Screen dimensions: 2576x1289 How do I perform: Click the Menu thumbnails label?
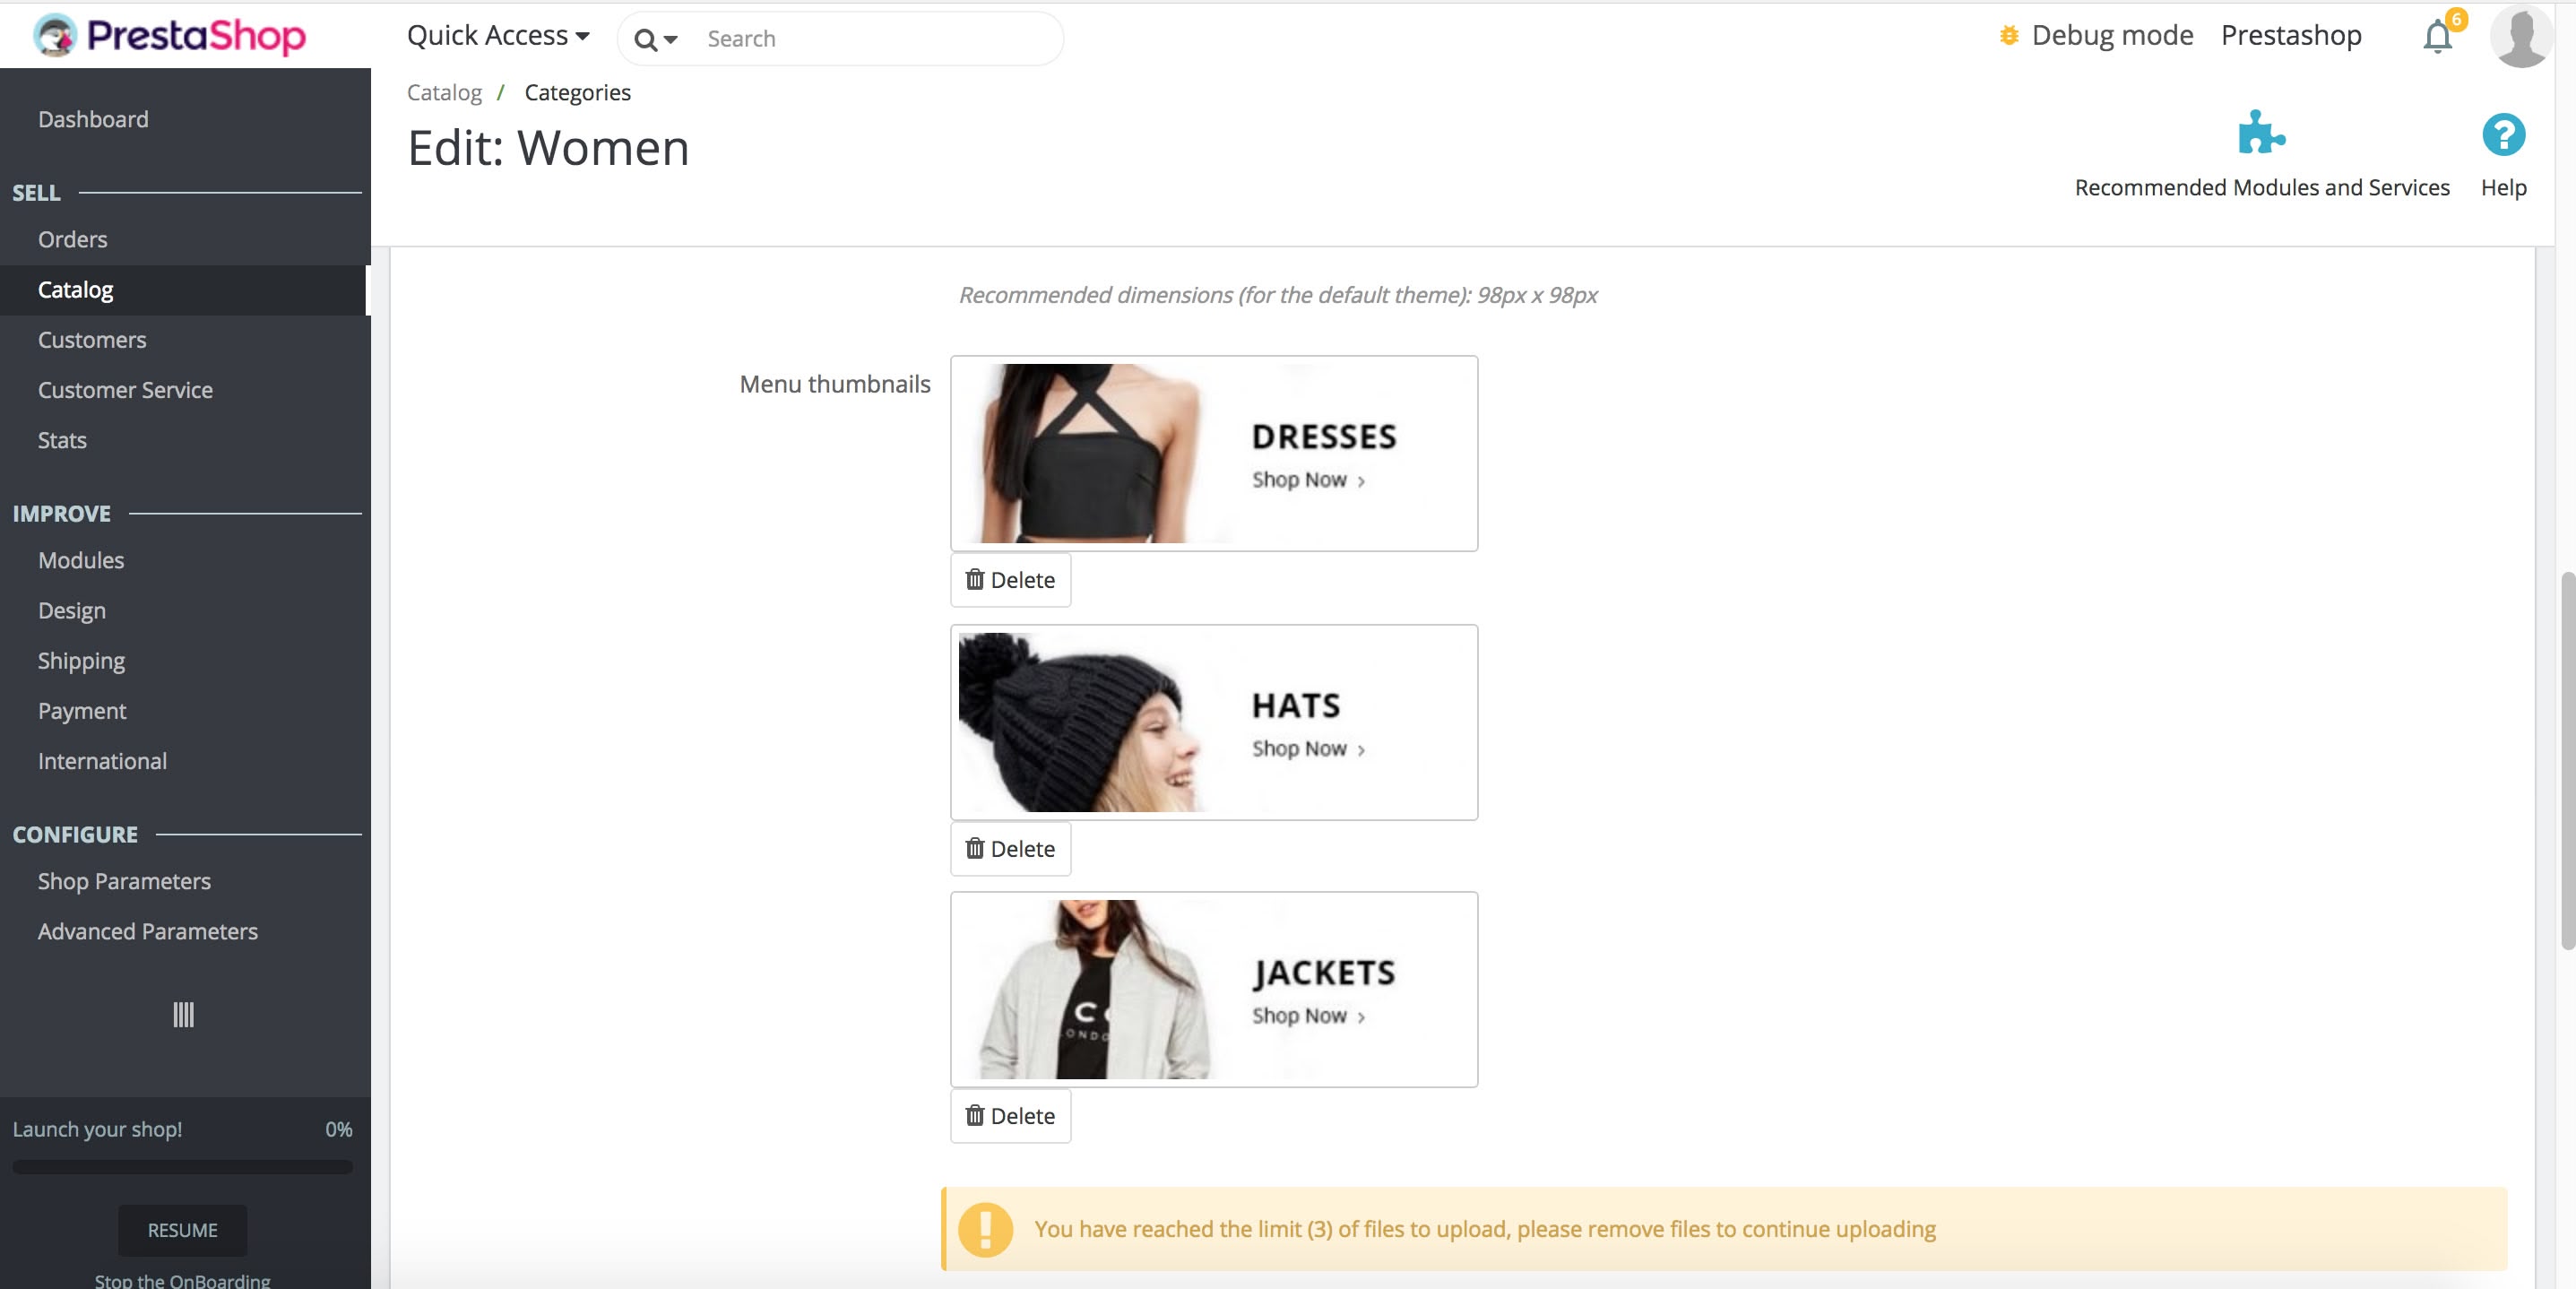click(x=835, y=384)
